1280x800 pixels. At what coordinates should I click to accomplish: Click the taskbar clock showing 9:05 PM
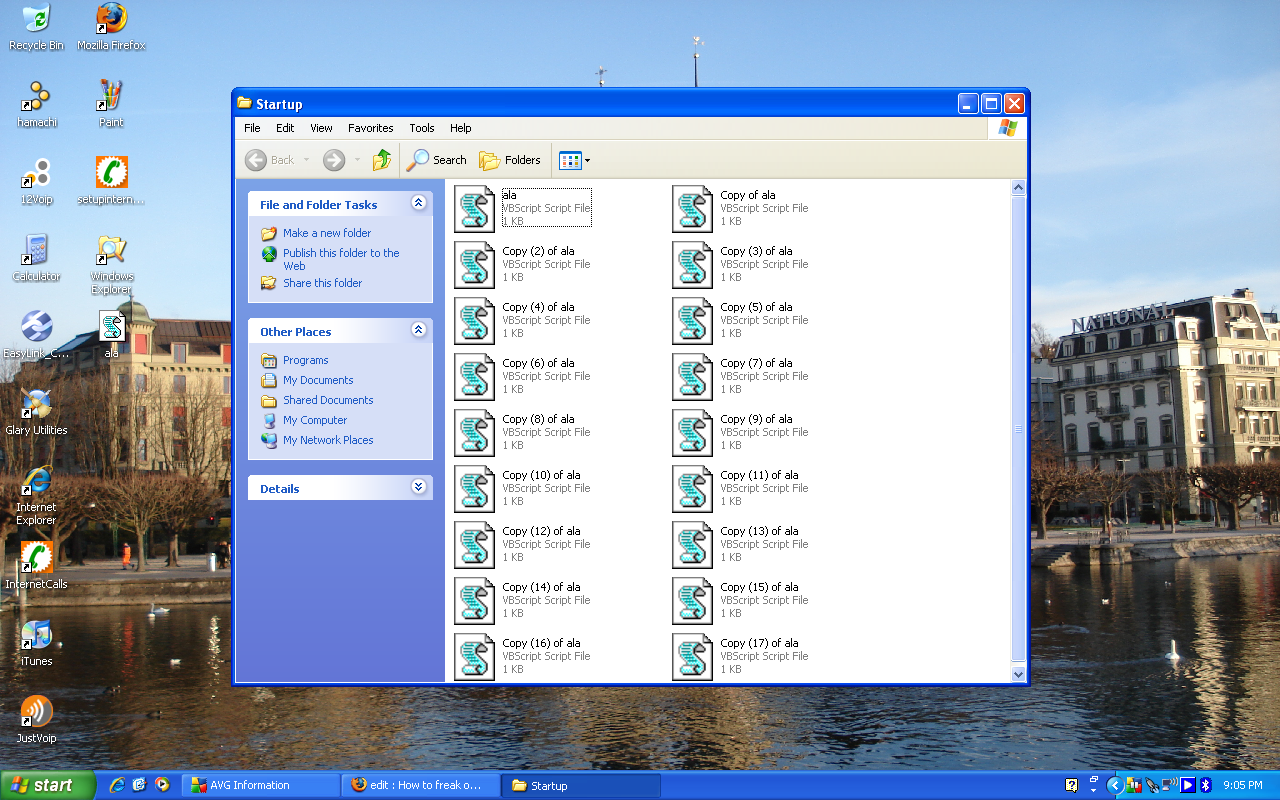(1243, 785)
